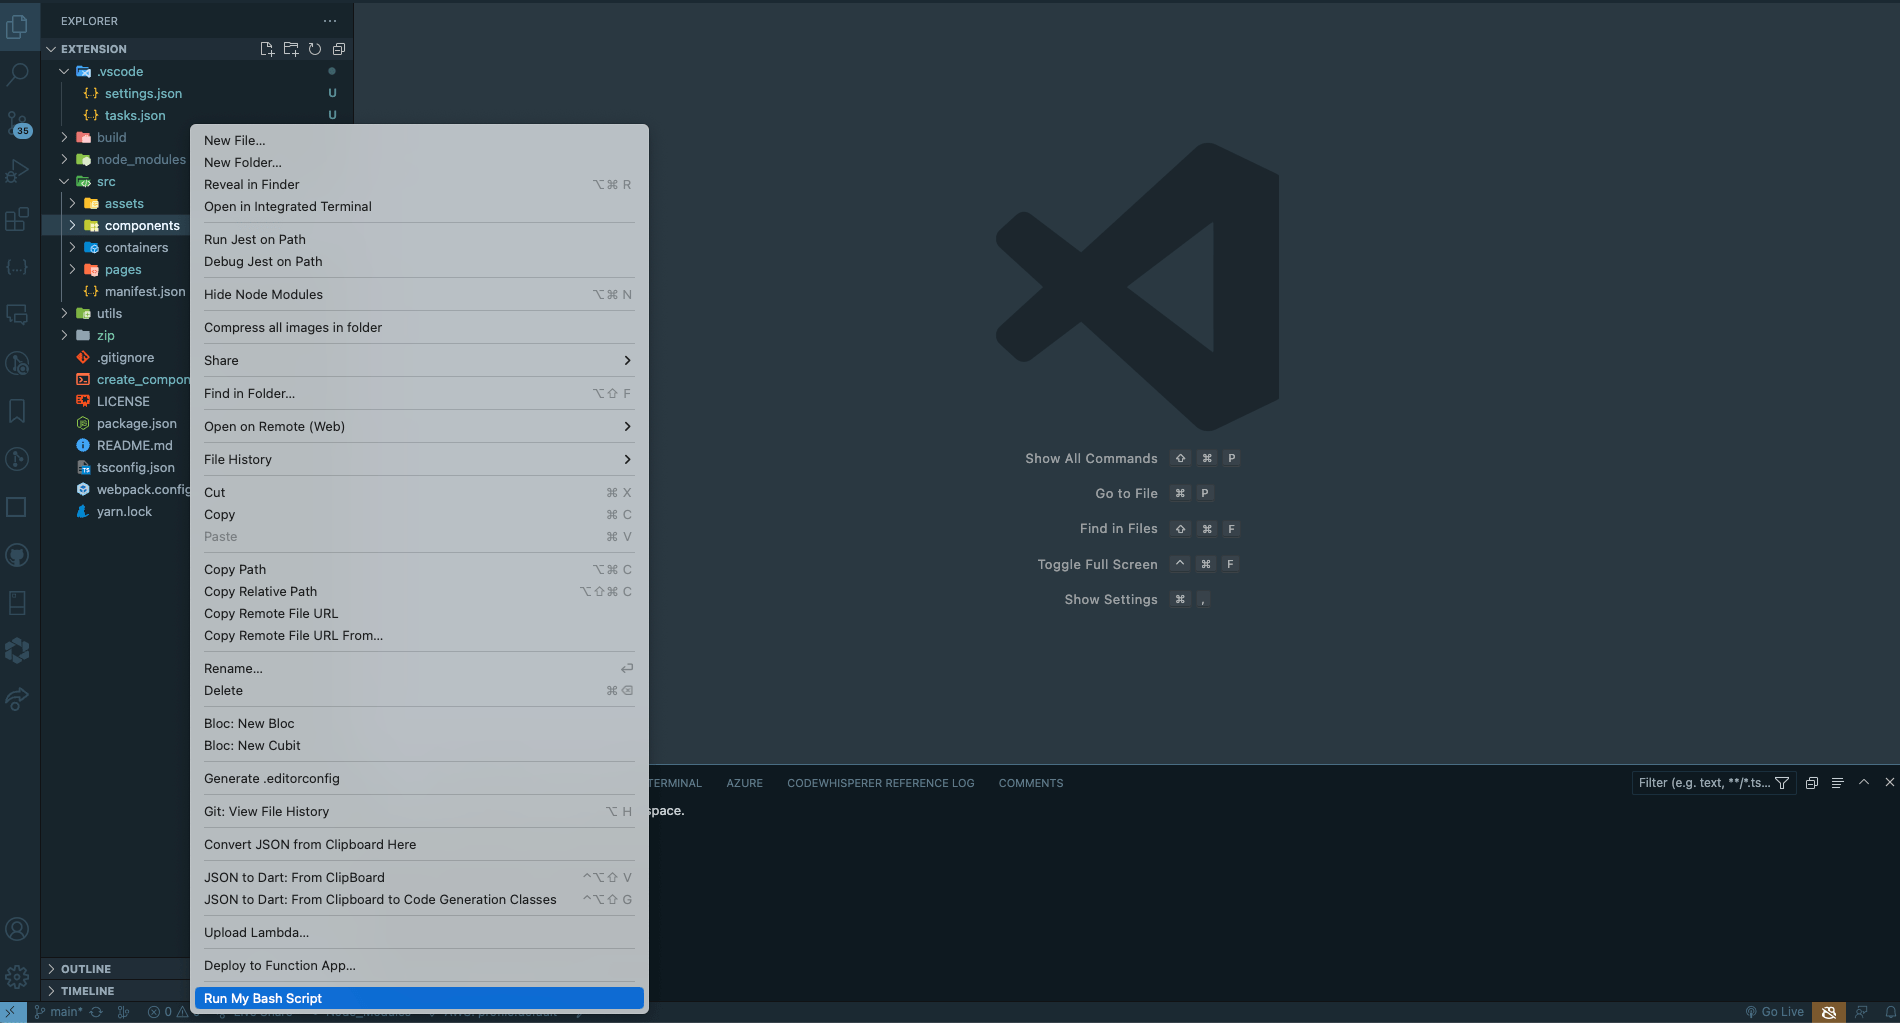Image resolution: width=1900 pixels, height=1023 pixels.
Task: Collapse the src folder
Action: pyautogui.click(x=64, y=181)
